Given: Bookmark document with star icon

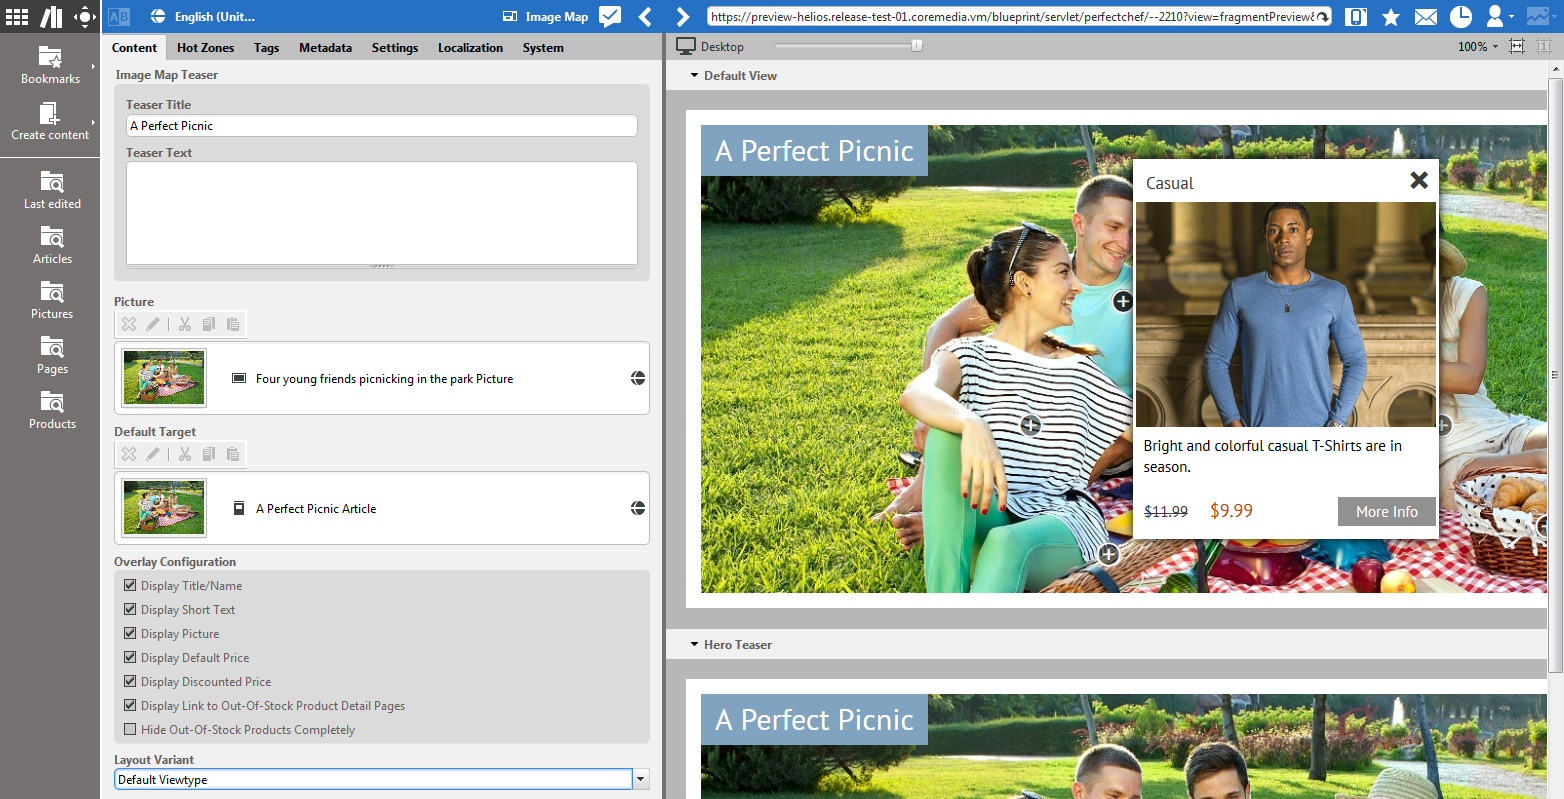Looking at the screenshot, I should click(x=1391, y=16).
